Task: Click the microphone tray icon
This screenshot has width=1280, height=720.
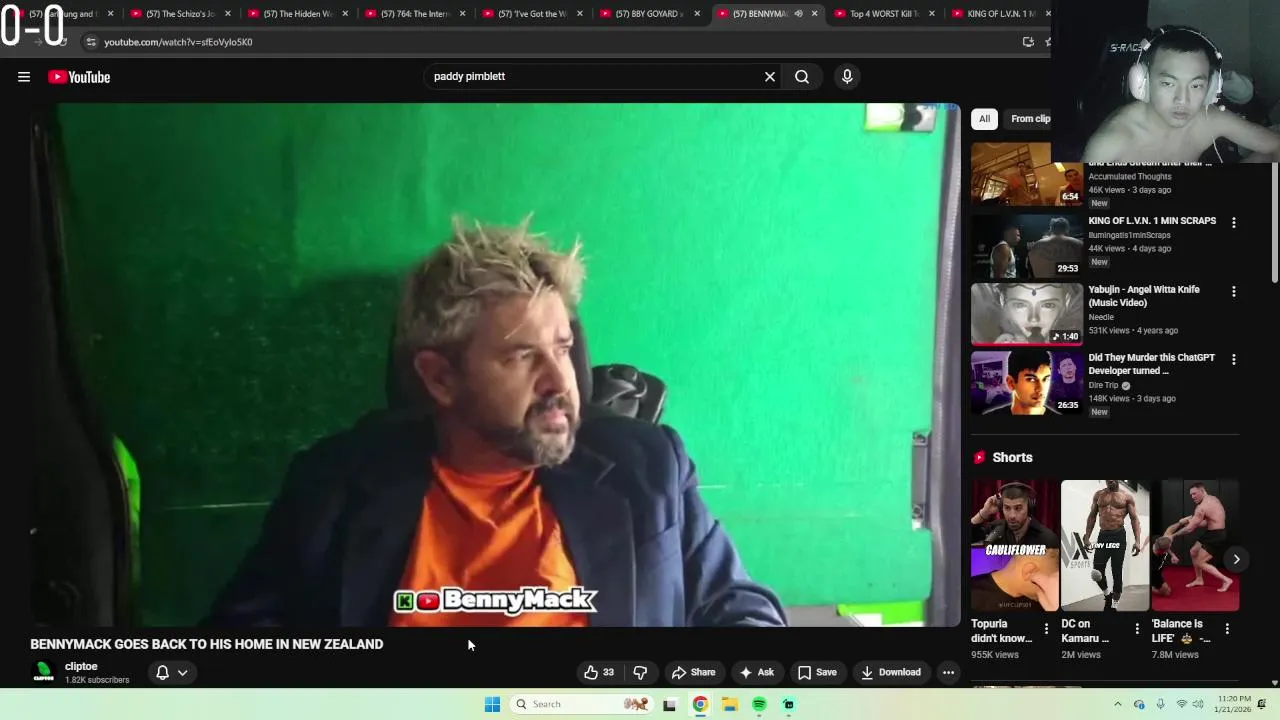Action: pyautogui.click(x=1160, y=704)
